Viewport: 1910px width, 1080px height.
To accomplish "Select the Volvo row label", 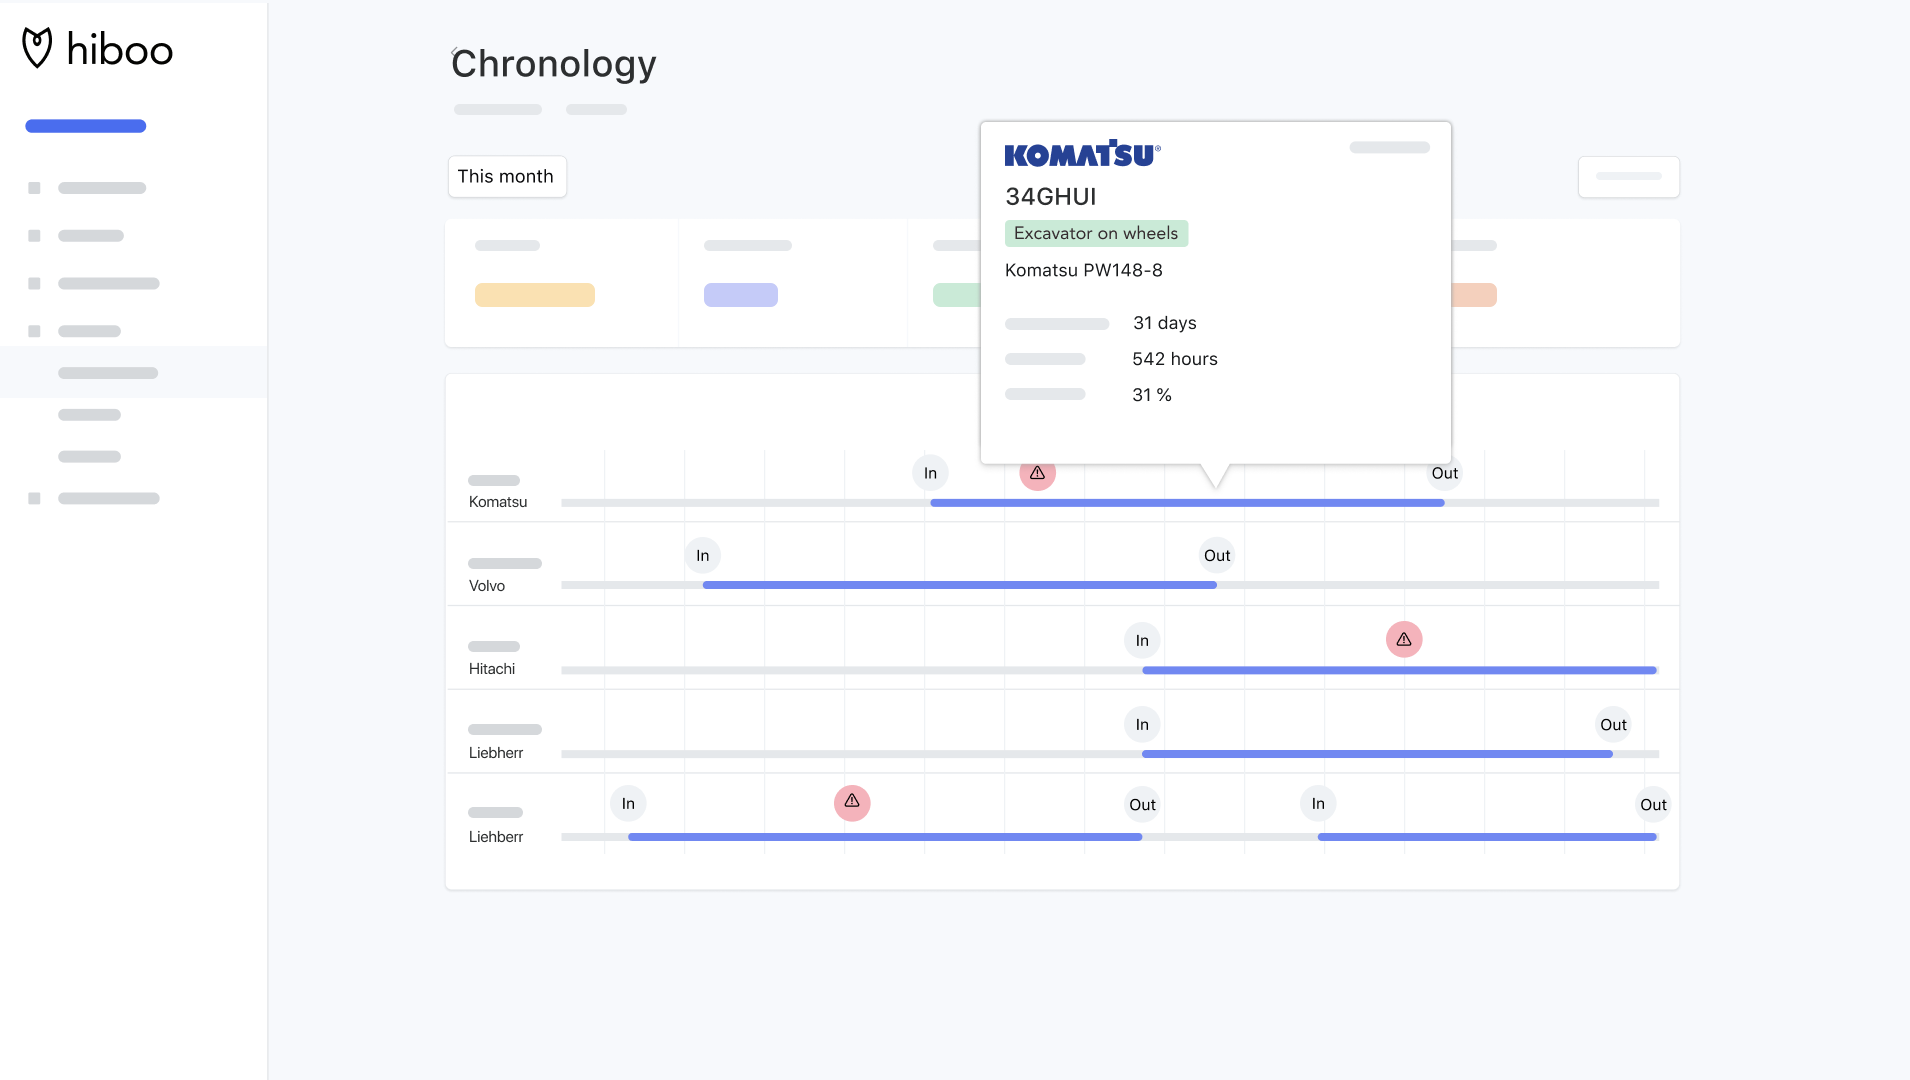I will [x=487, y=586].
